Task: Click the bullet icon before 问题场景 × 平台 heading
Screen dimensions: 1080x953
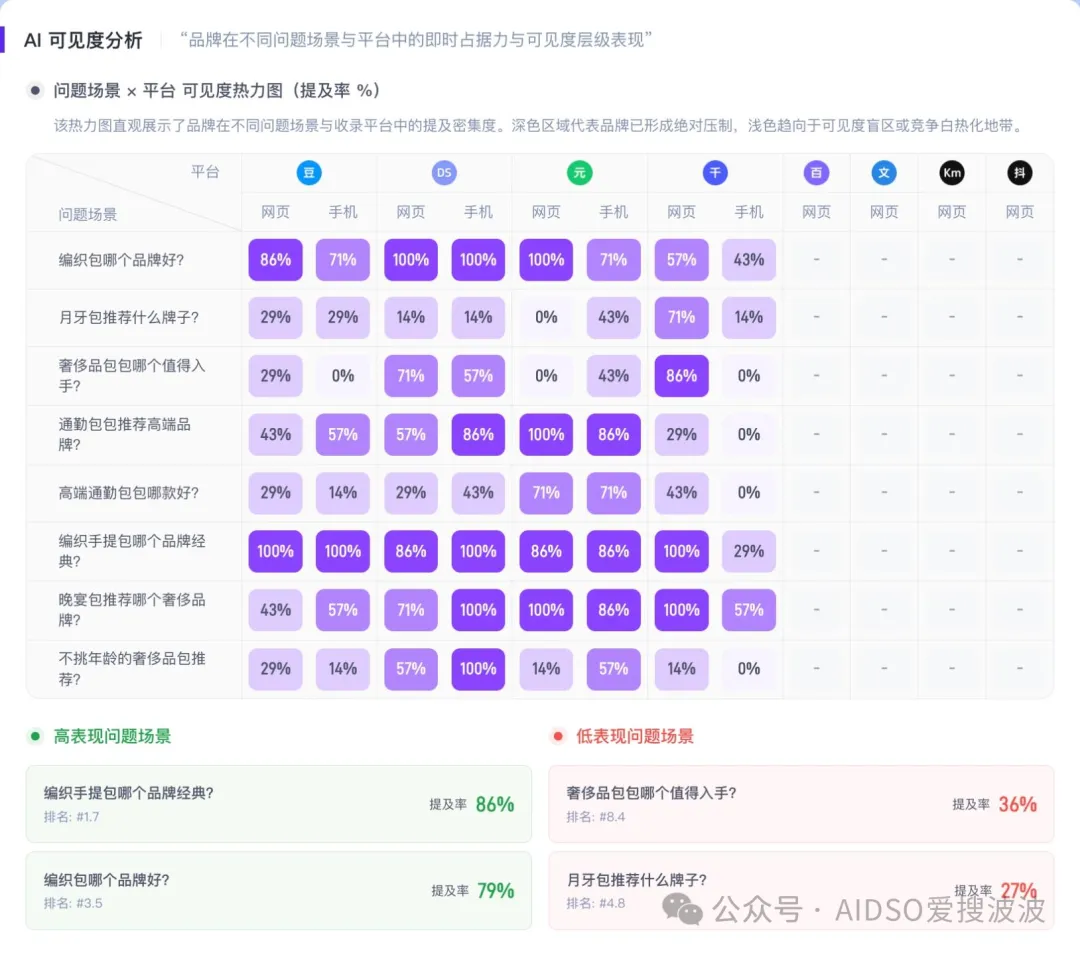Action: click(35, 90)
